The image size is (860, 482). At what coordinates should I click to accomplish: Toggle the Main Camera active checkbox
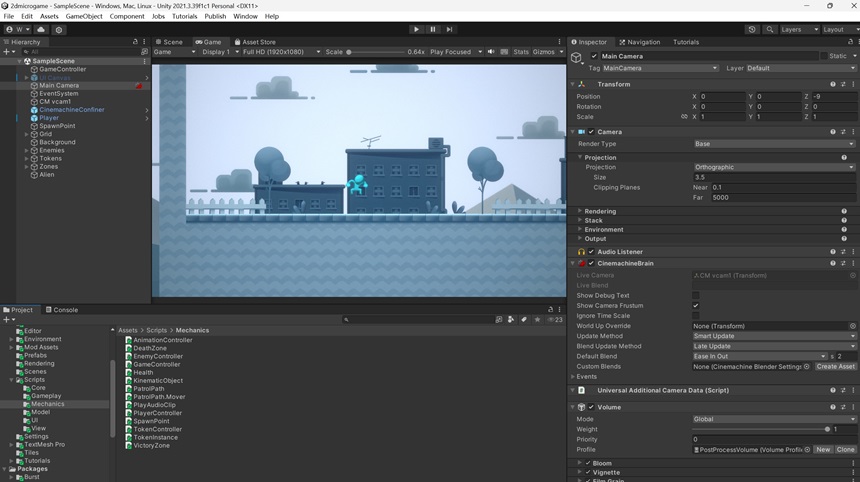point(594,56)
